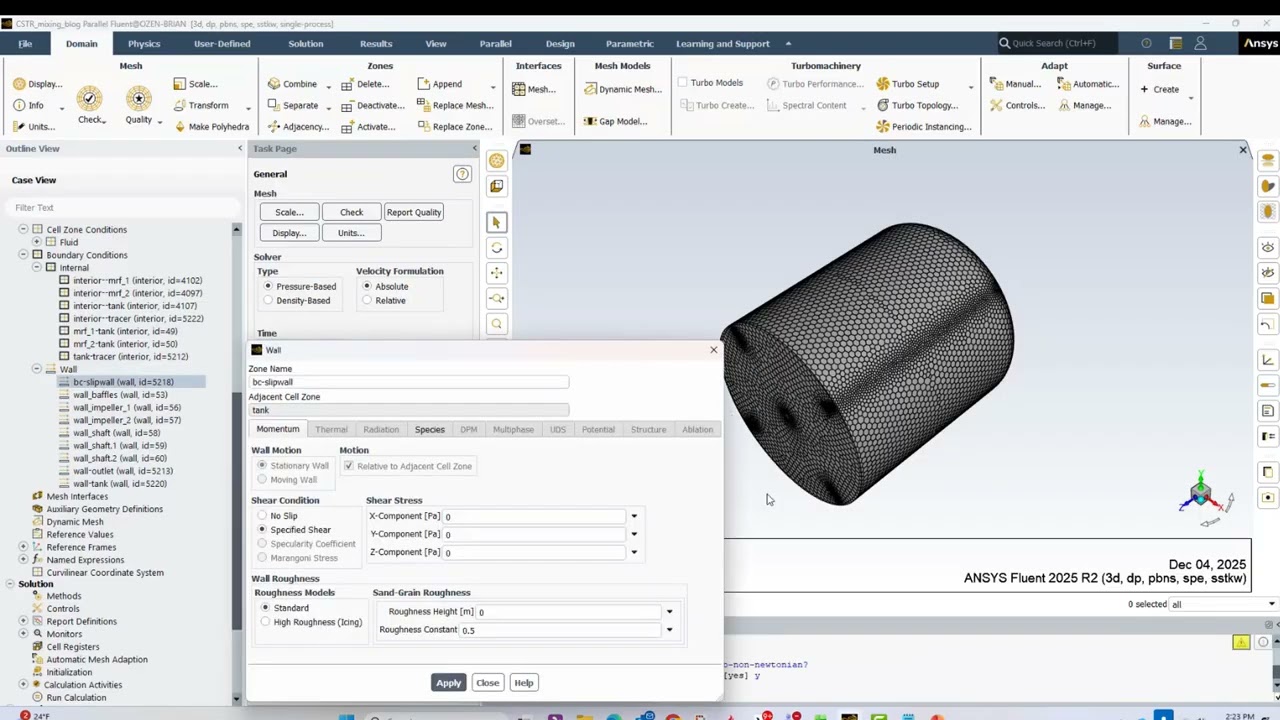Collapse the Boundary Conditions tree node

pyautogui.click(x=23, y=255)
